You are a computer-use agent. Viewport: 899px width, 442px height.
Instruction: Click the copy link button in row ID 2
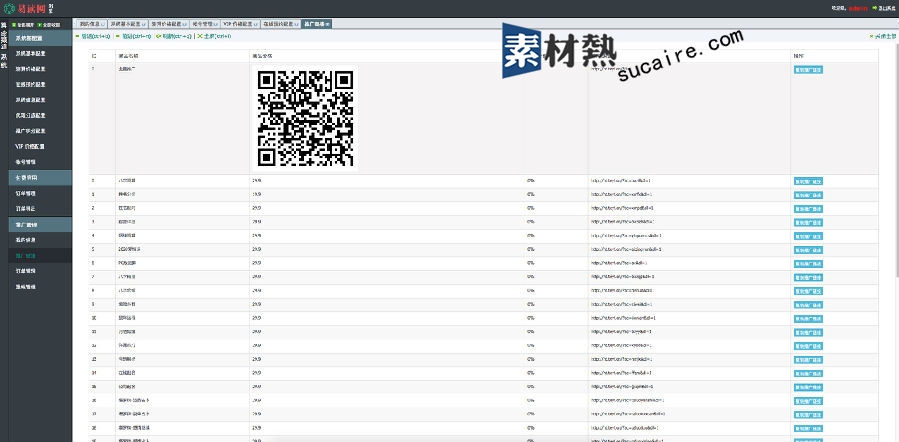(808, 208)
